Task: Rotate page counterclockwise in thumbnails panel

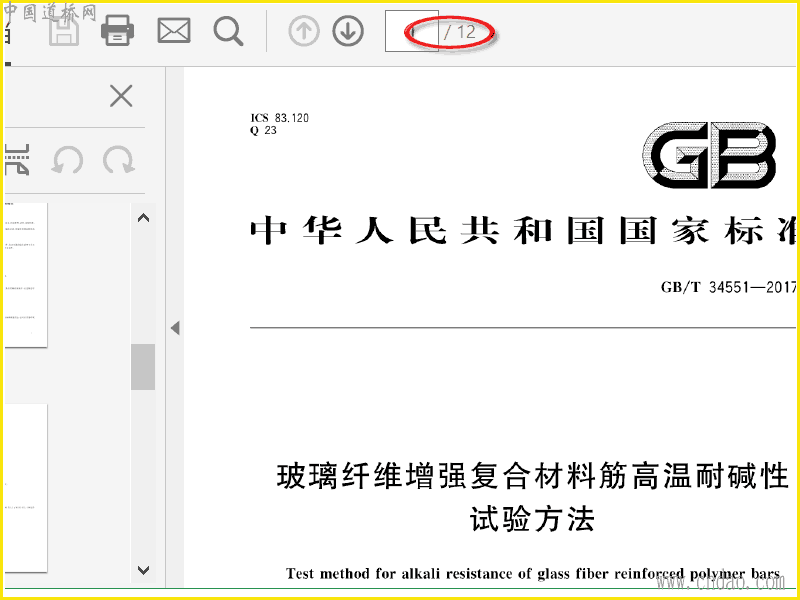Action: pos(67,160)
